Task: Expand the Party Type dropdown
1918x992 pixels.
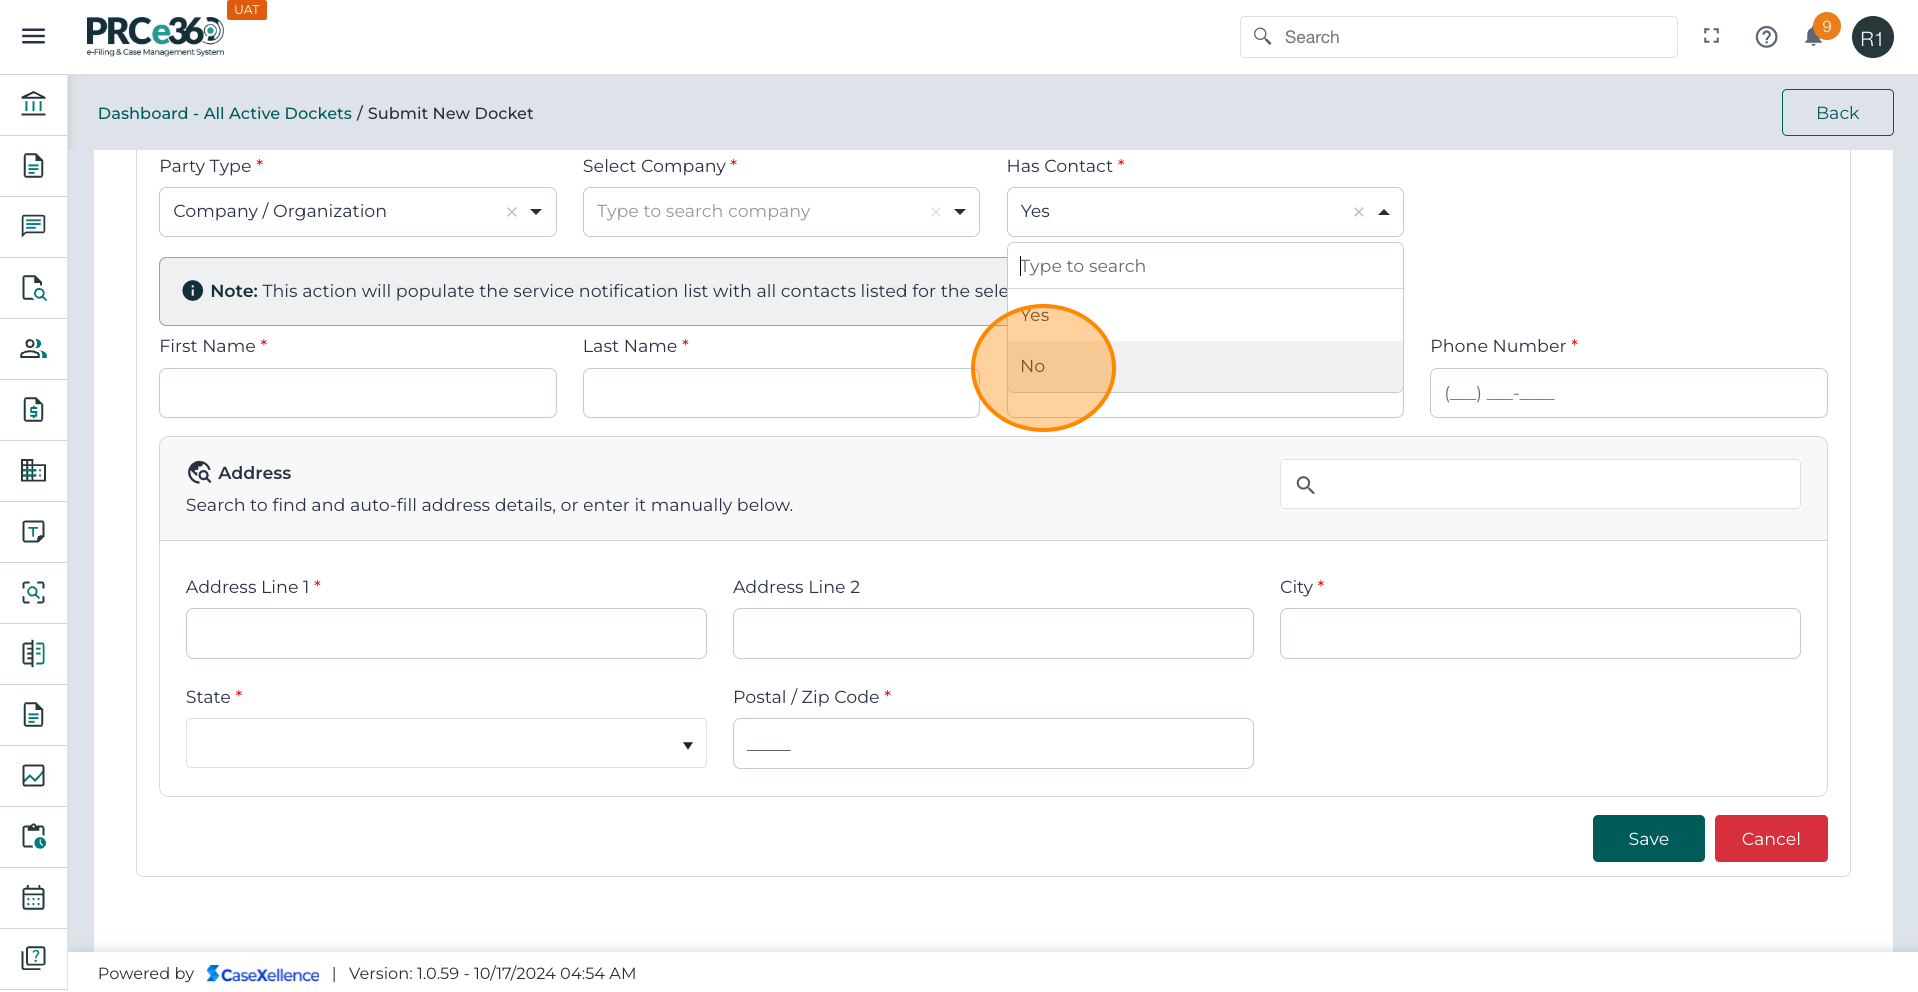Action: (536, 212)
